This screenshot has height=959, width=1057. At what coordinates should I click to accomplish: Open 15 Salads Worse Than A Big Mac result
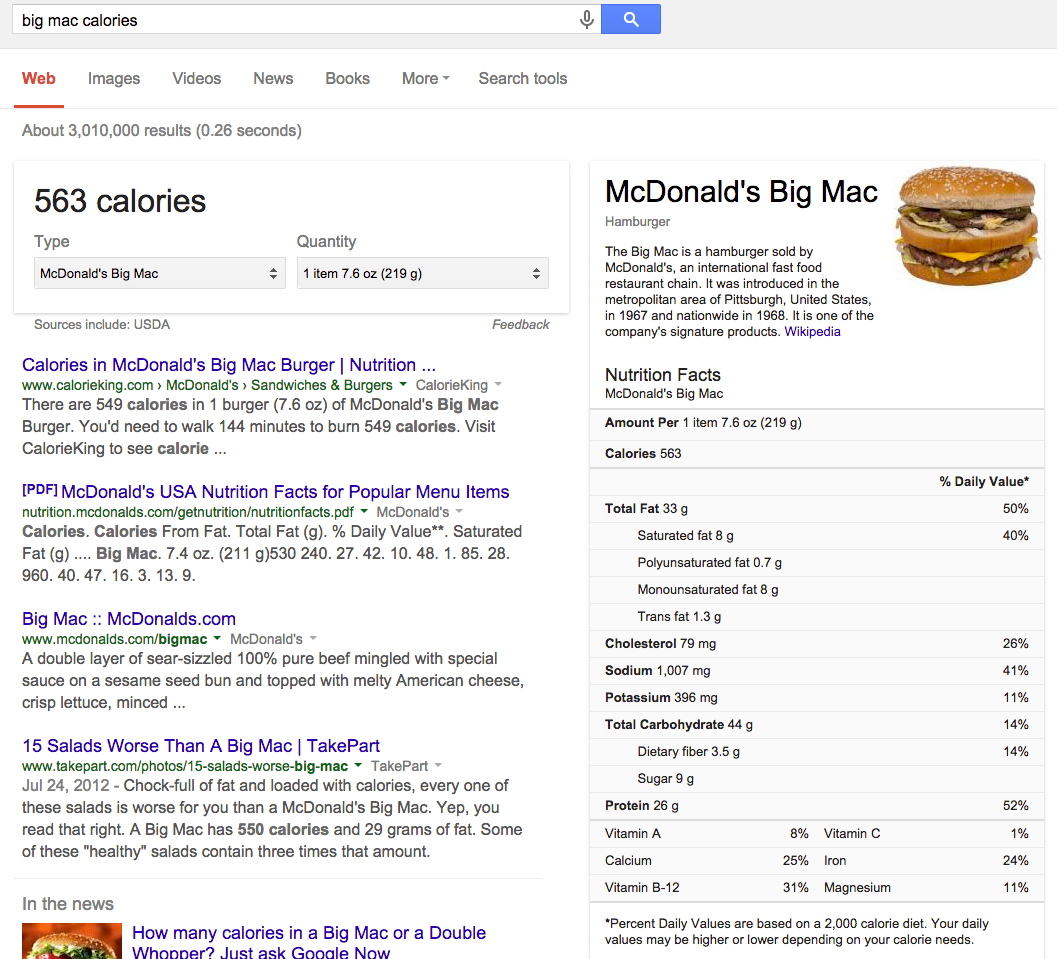201,746
